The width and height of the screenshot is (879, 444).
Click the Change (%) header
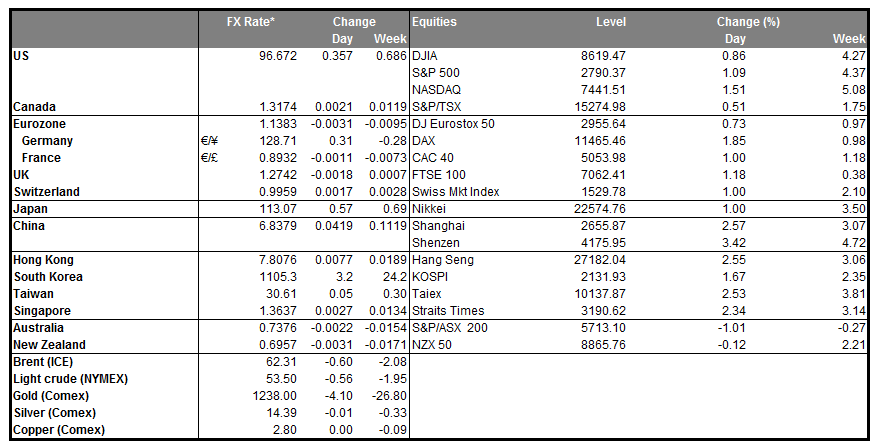click(x=748, y=22)
